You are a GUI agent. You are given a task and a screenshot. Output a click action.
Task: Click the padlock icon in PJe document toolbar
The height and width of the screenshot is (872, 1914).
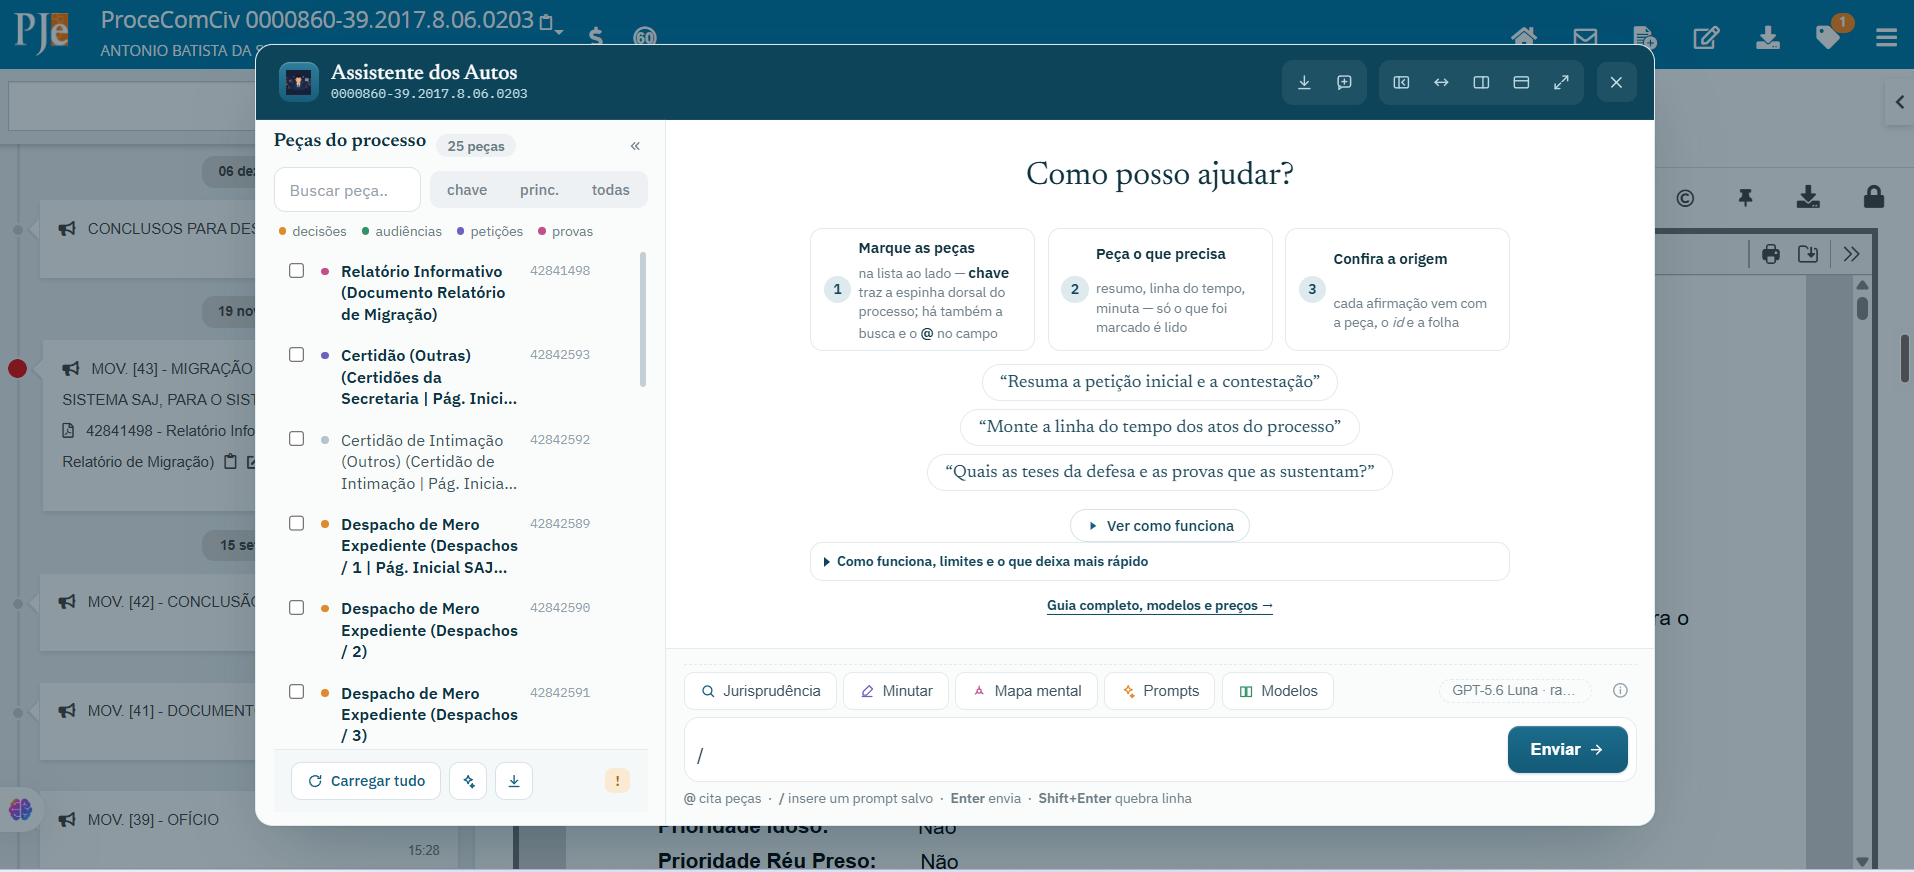[1874, 197]
